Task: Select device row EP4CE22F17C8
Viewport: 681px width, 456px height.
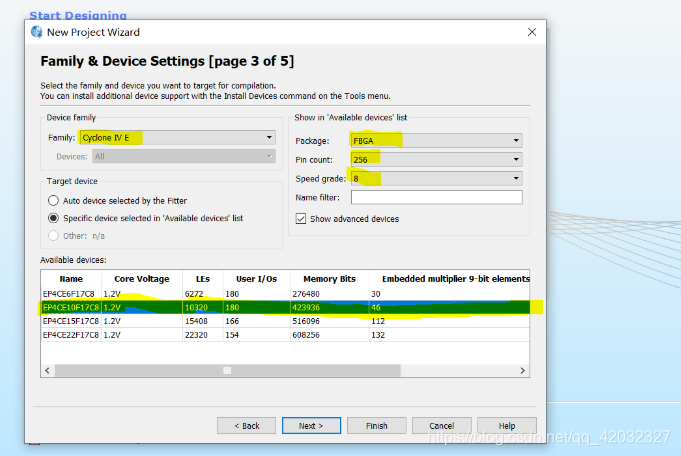Action: point(285,335)
